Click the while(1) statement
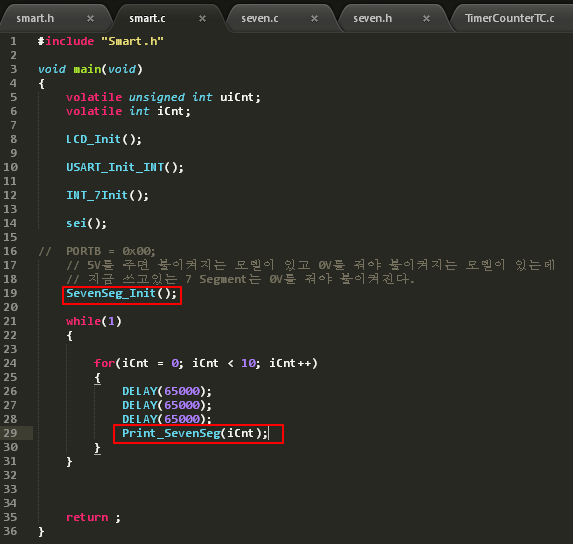Image resolution: width=573 pixels, height=544 pixels. point(94,321)
